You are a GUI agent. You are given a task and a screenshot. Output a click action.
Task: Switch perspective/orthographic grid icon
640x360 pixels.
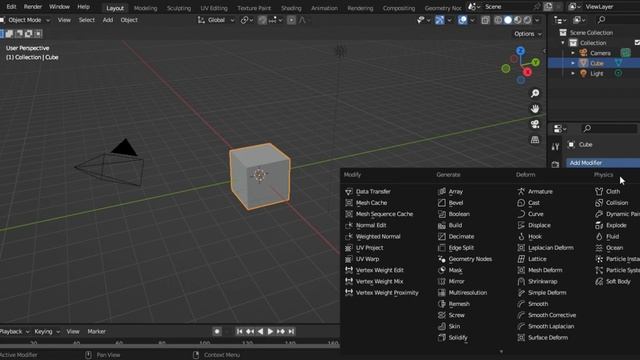tap(535, 140)
